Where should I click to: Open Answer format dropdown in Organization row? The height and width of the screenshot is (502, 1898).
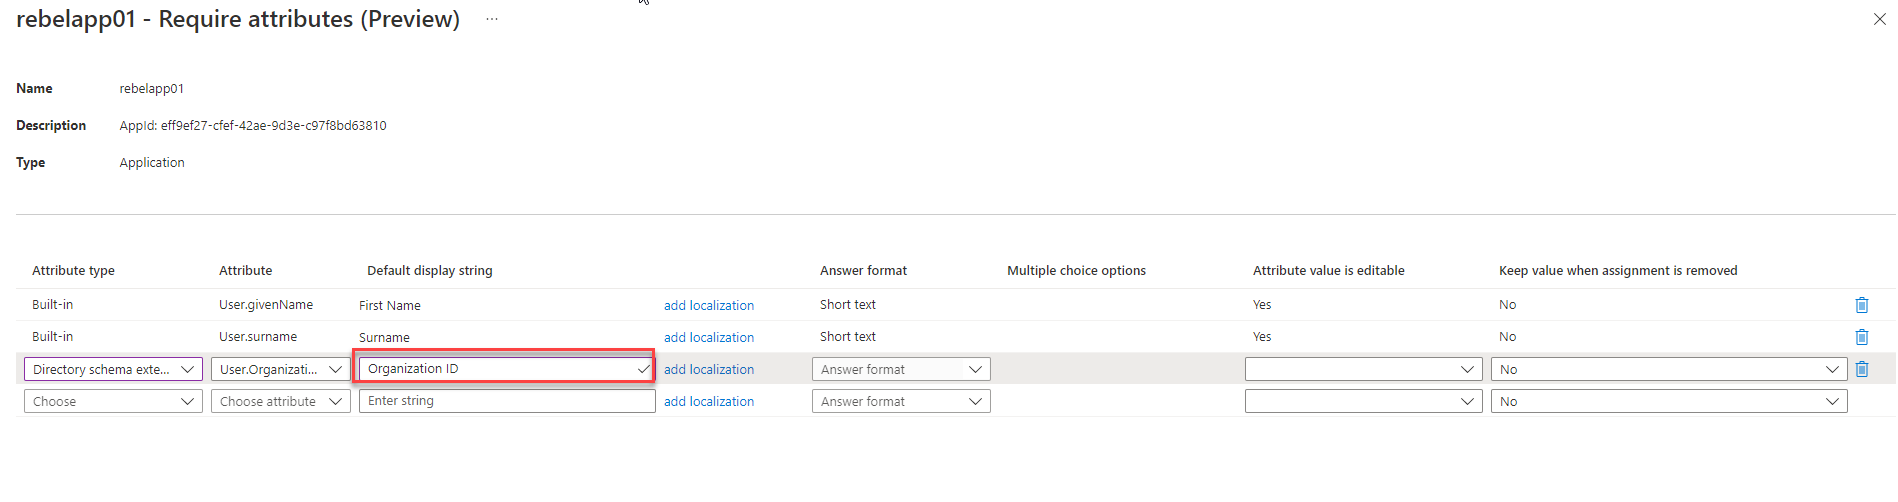click(901, 369)
